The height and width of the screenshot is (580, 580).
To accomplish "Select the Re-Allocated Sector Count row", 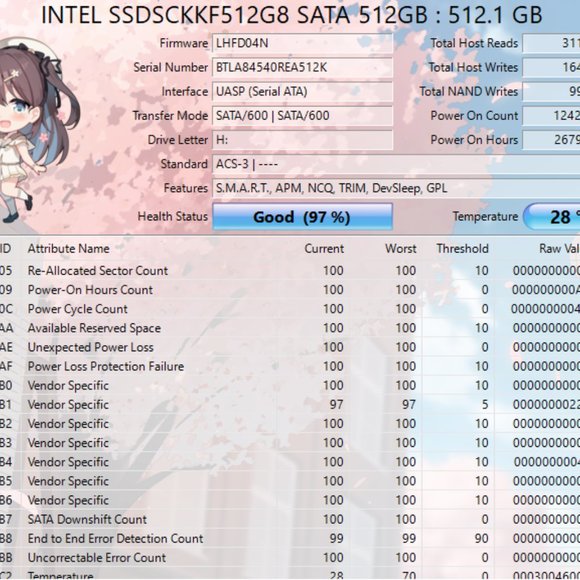I will pos(290,271).
